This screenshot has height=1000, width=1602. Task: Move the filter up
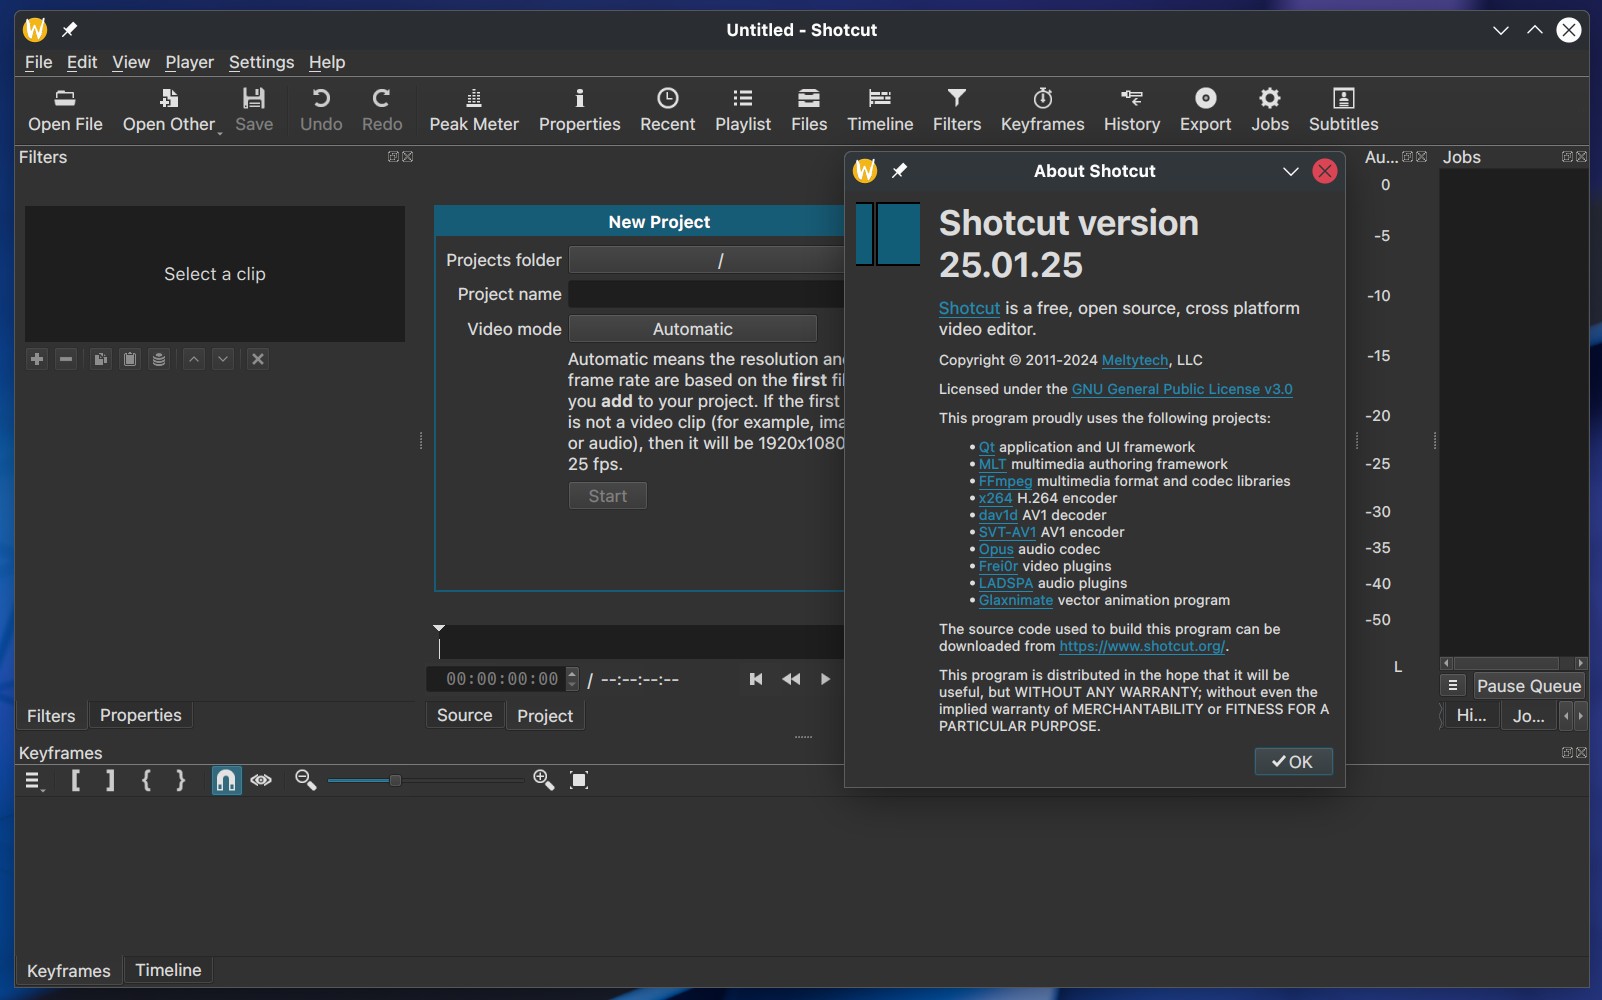[x=194, y=359]
